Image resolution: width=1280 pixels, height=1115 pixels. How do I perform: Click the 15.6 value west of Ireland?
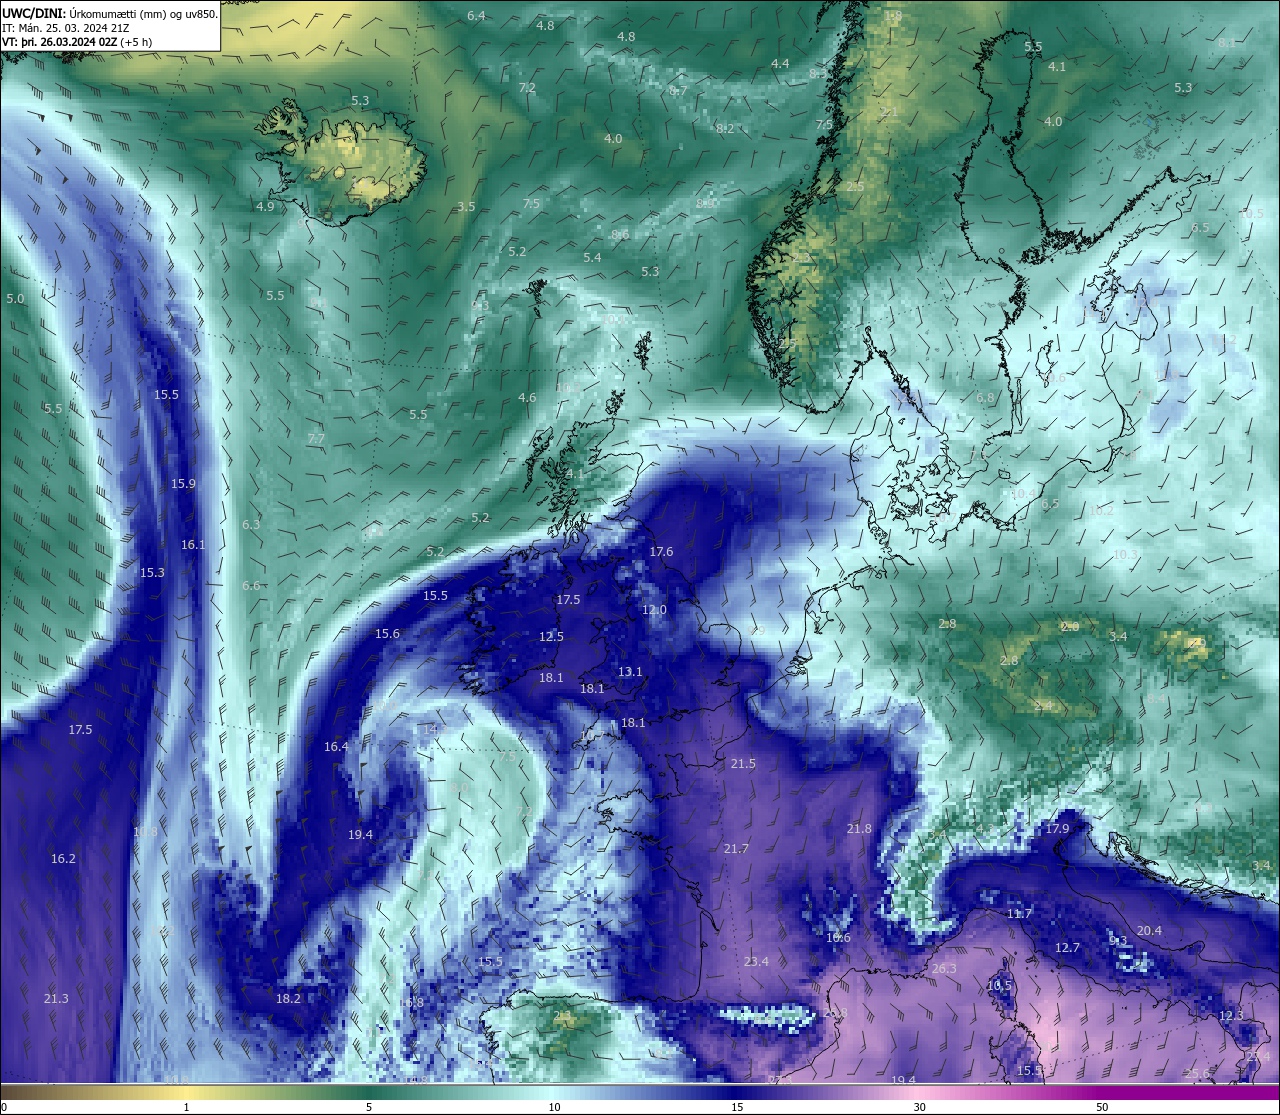click(387, 634)
